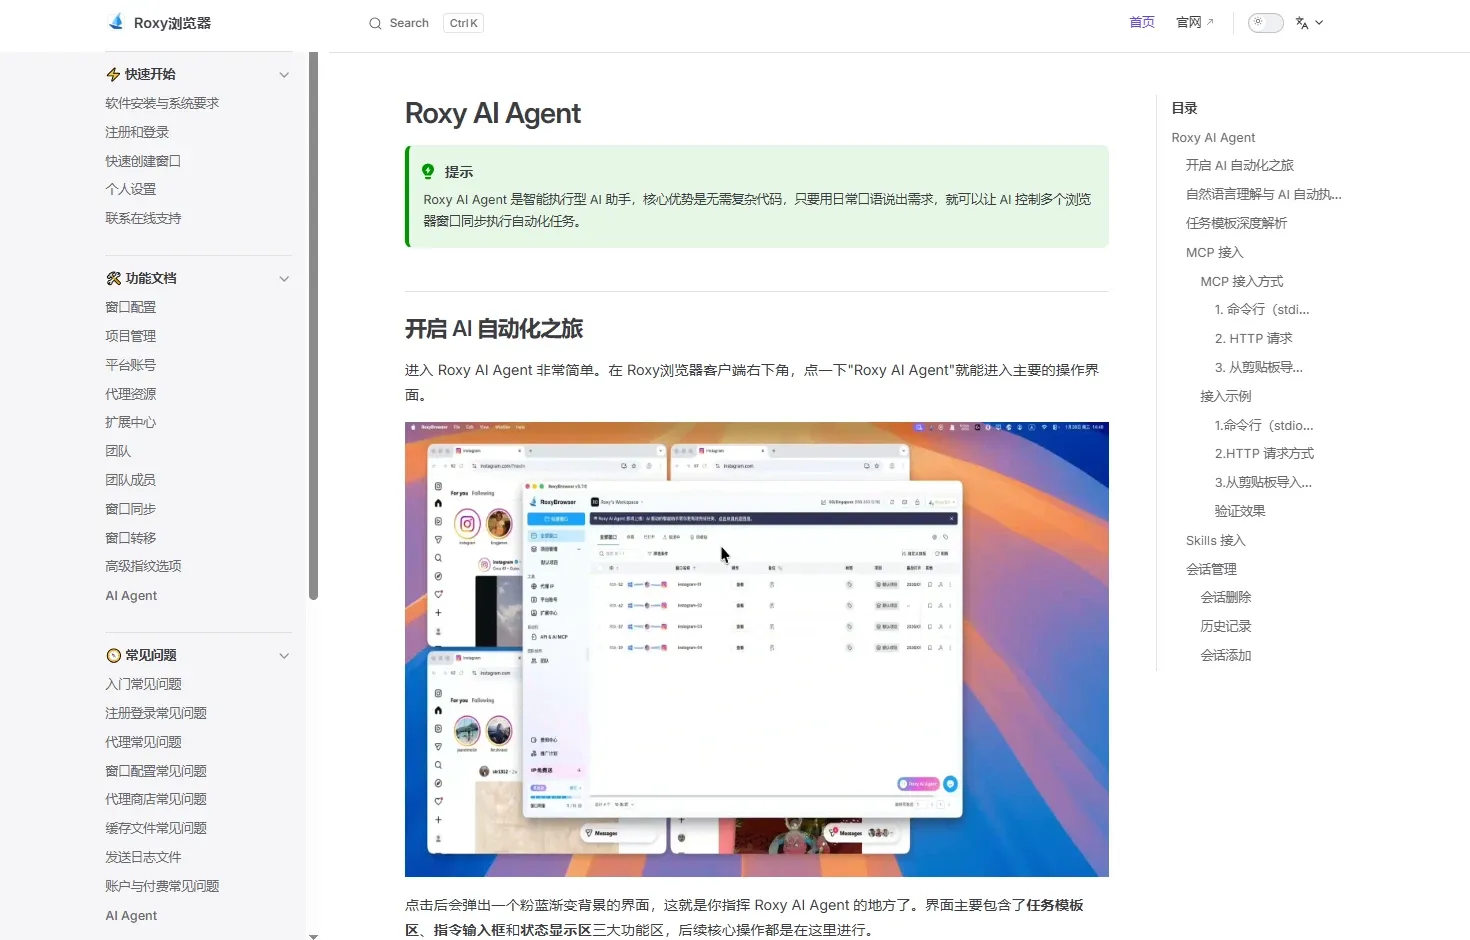Jump to 验证效果 in 目录
This screenshot has width=1470, height=940.
tap(1240, 511)
